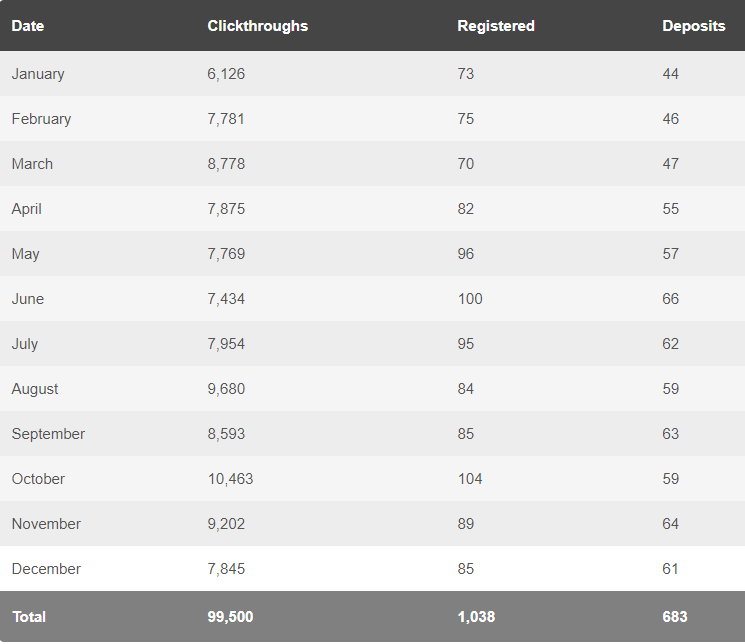Click the Clickthroughs column header
Image resolution: width=745 pixels, height=644 pixels.
click(x=258, y=26)
